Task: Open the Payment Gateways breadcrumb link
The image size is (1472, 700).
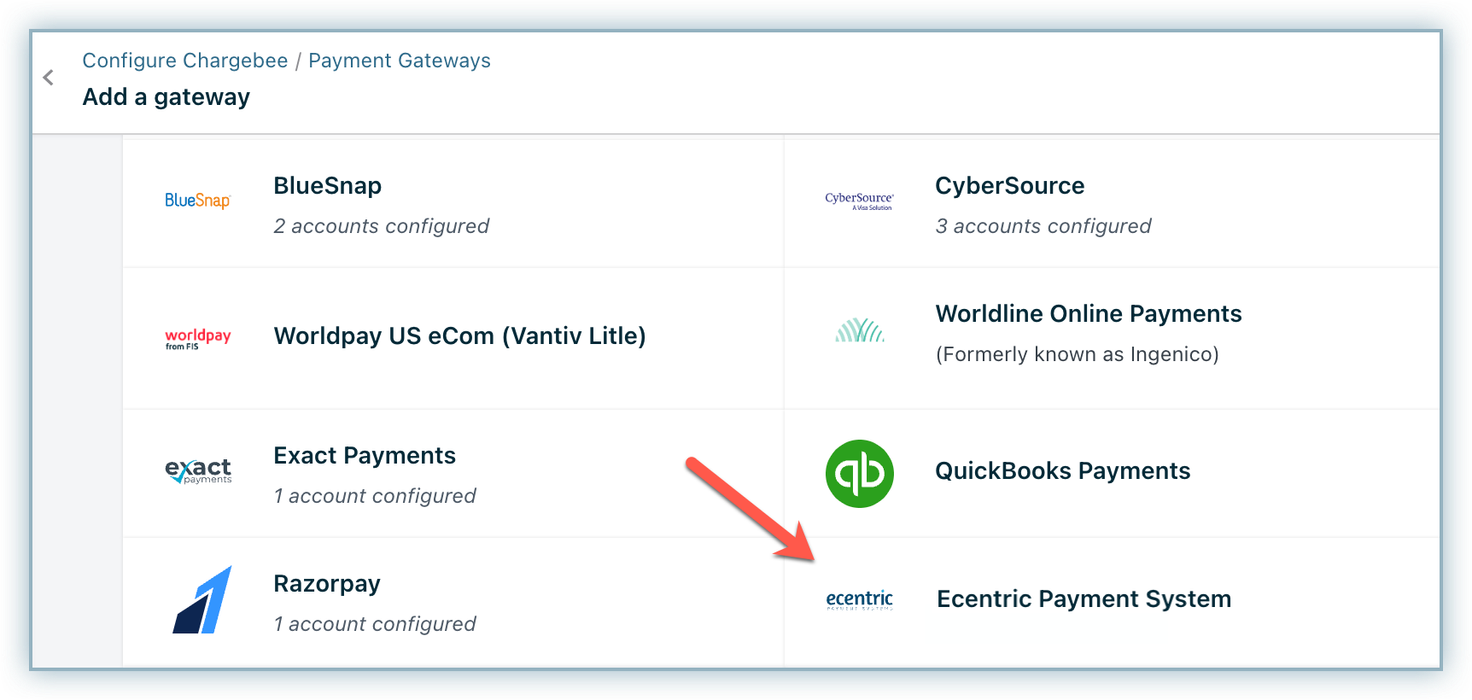Action: coord(399,61)
